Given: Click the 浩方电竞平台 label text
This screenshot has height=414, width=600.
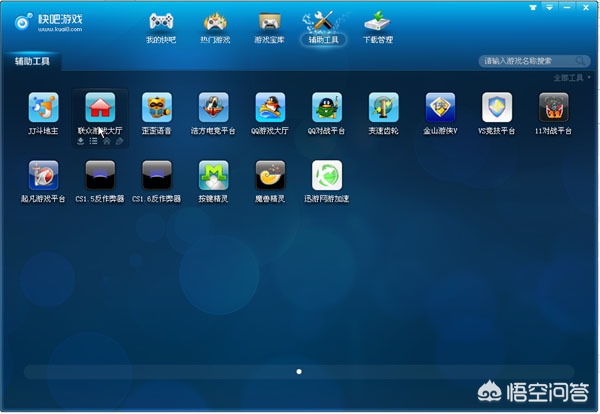Looking at the screenshot, I should (x=214, y=131).
